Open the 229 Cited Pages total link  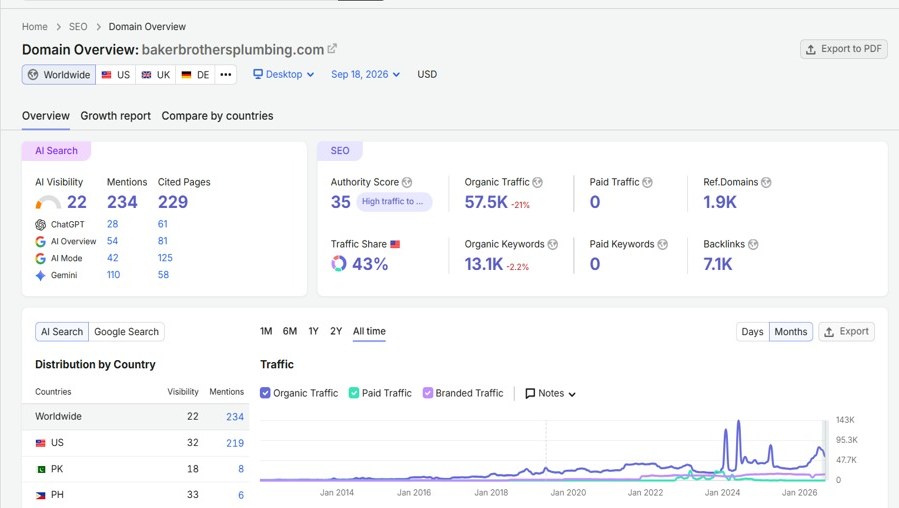(173, 202)
